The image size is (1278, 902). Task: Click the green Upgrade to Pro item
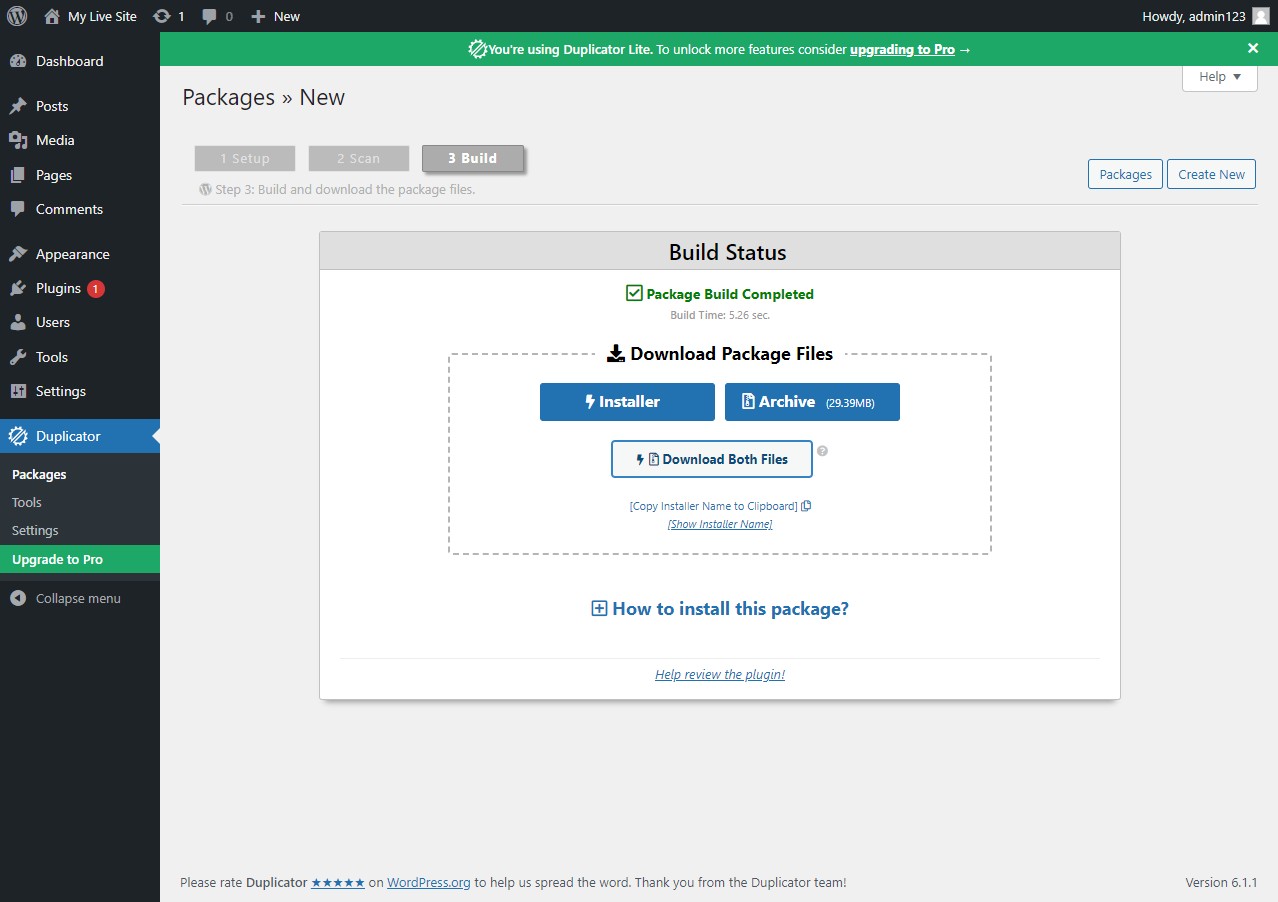point(80,559)
